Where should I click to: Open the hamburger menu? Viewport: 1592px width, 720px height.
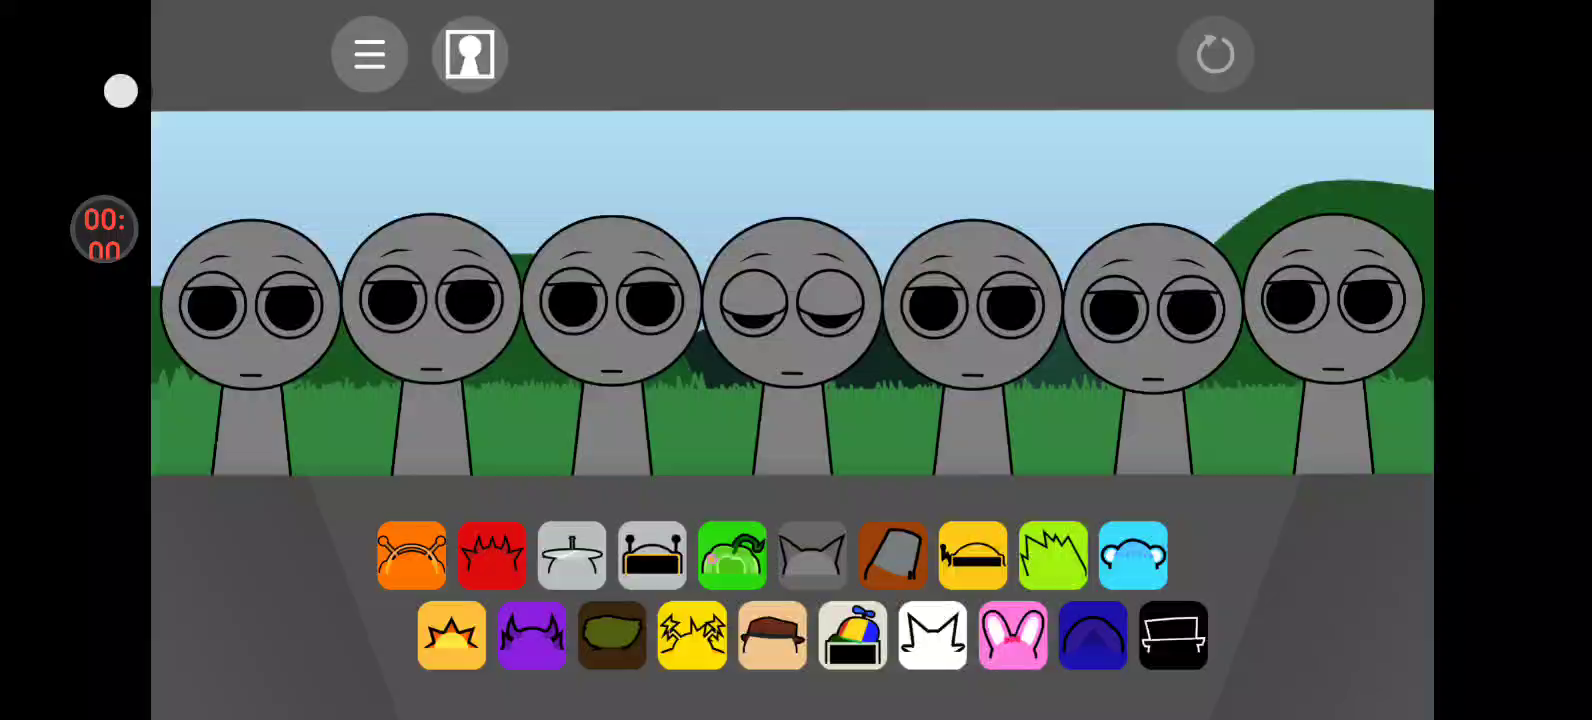tap(369, 54)
